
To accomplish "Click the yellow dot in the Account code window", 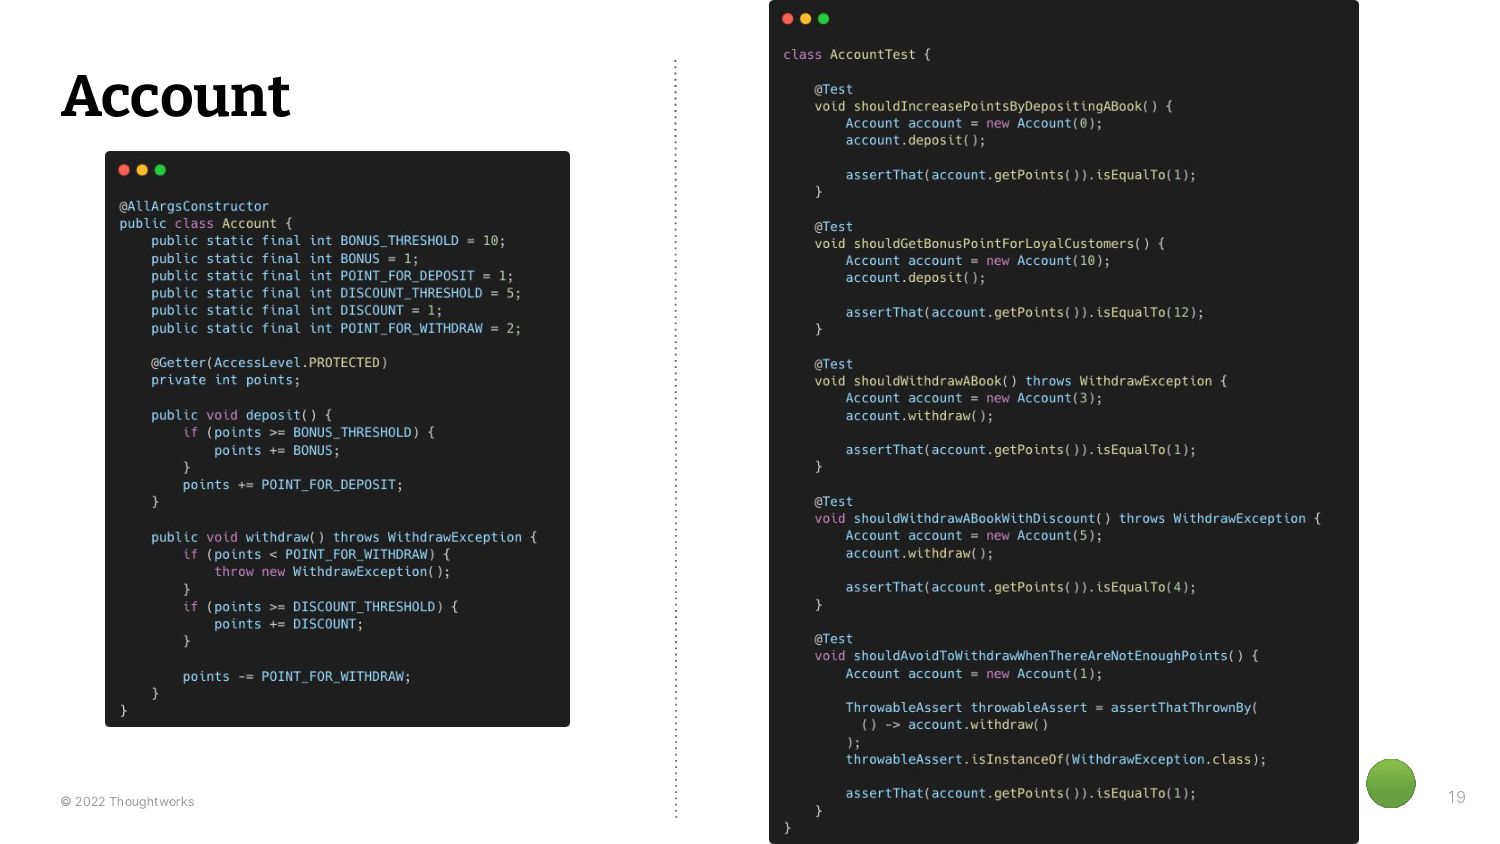I will [142, 170].
